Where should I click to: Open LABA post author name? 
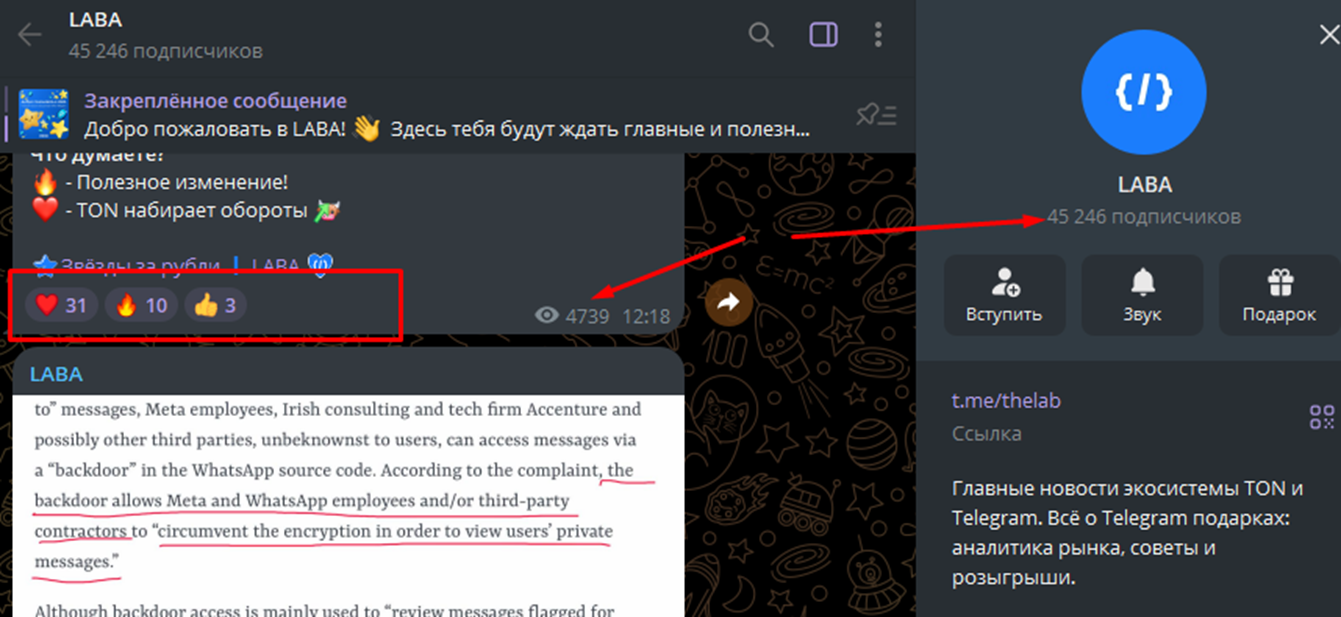click(x=56, y=375)
